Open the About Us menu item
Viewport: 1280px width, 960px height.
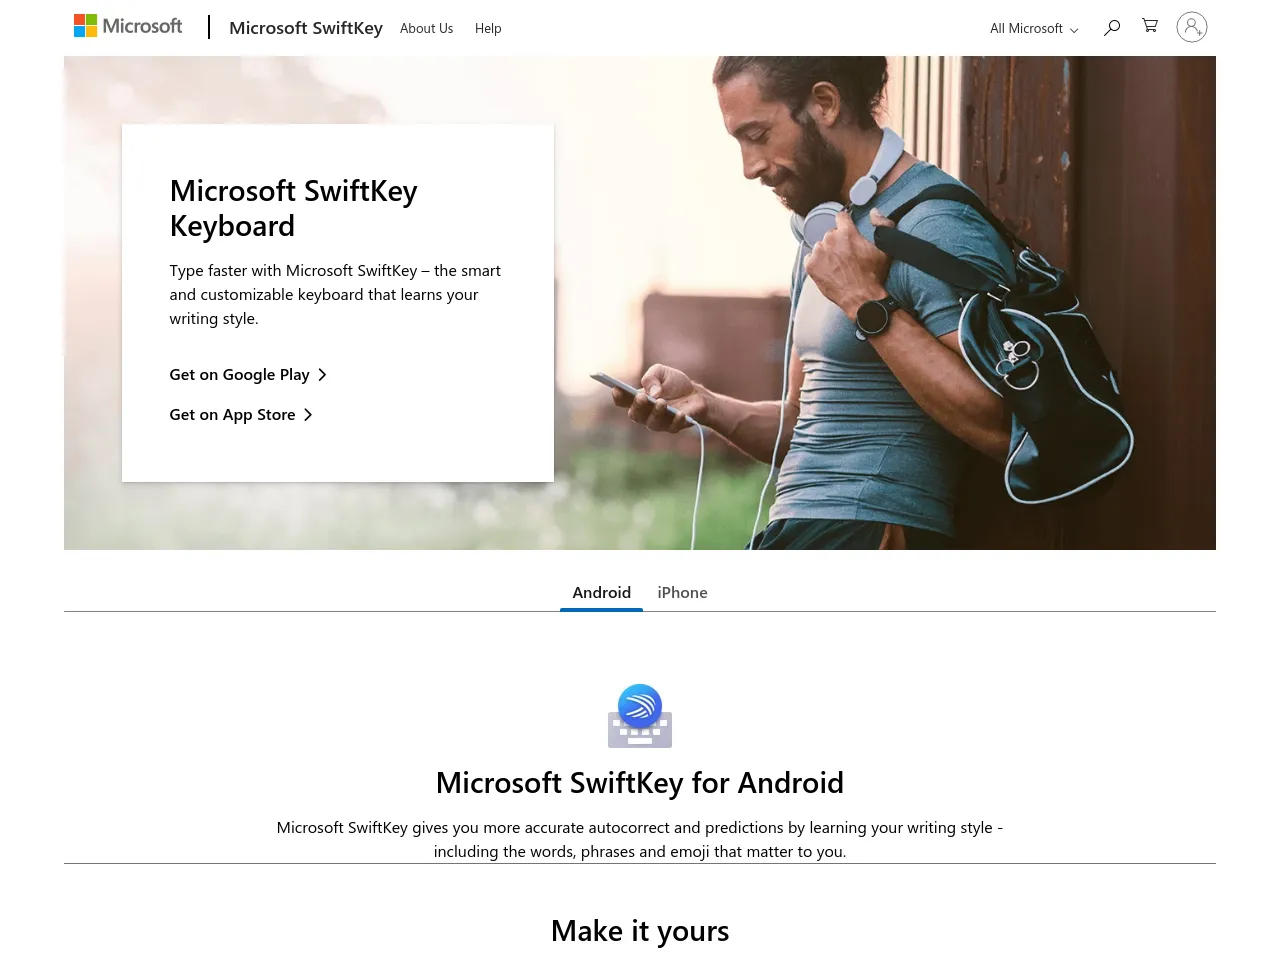tap(426, 29)
